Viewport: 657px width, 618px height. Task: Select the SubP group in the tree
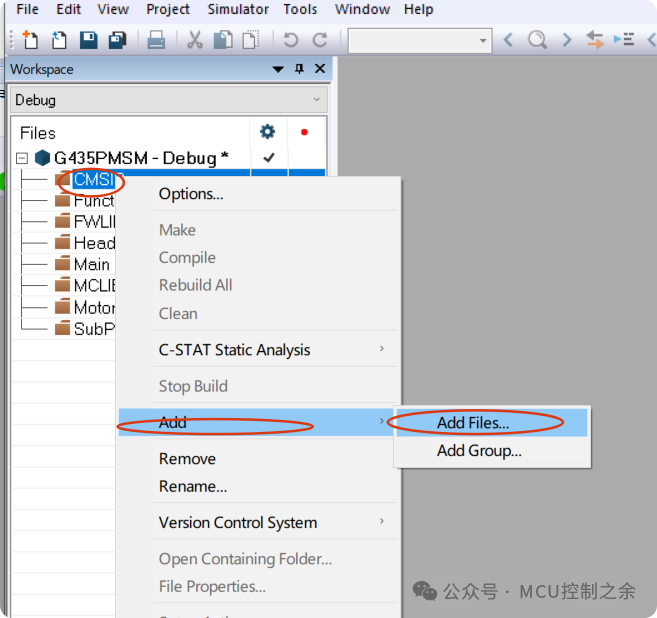94,329
